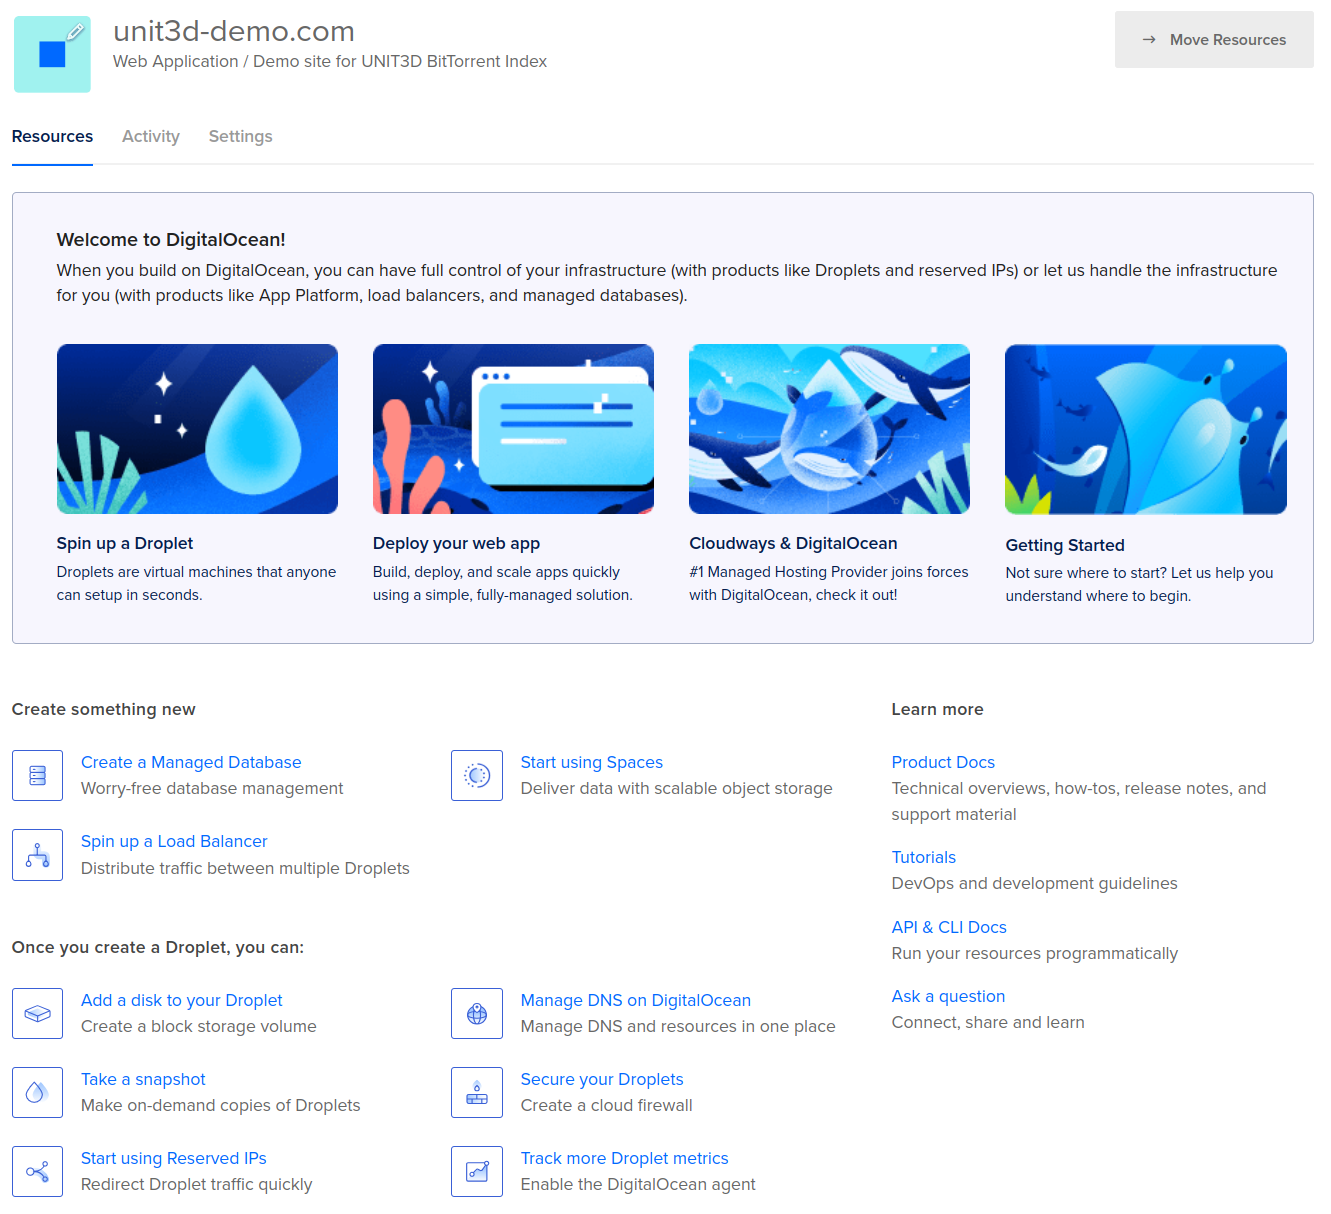Click the 'Welcome to DigitalOcean!' heading

coord(171,240)
